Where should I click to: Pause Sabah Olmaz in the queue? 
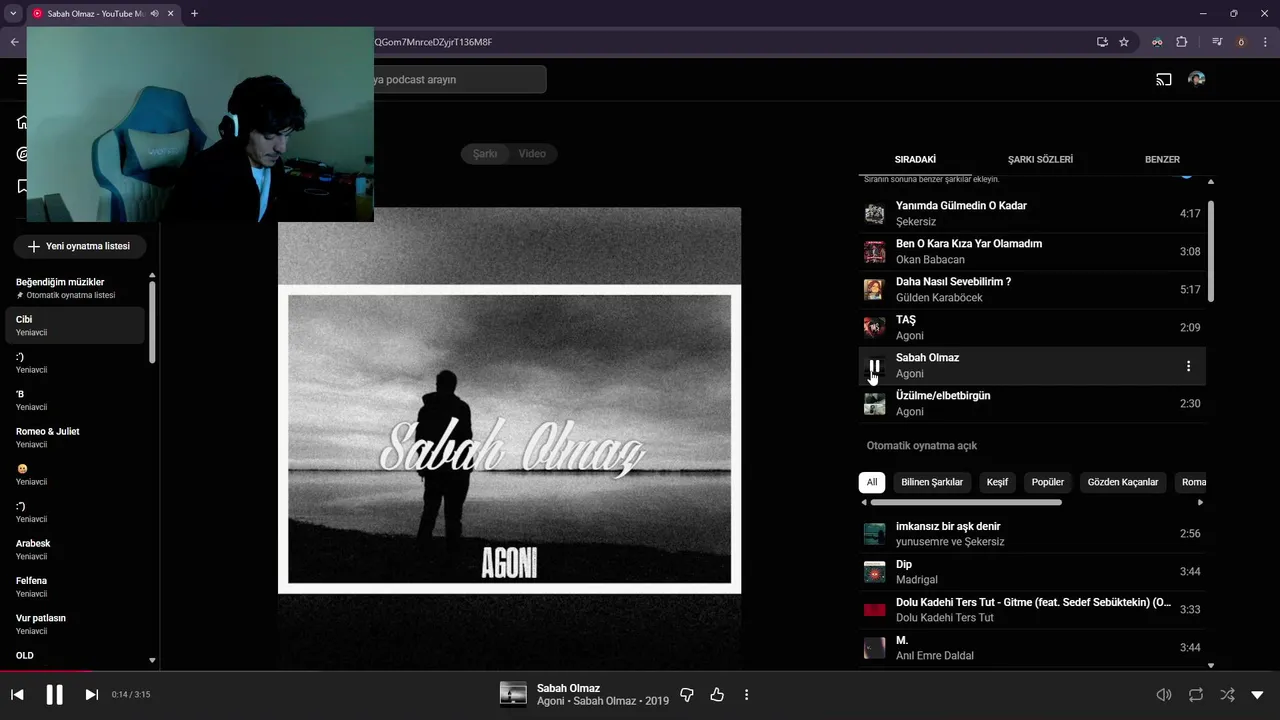pyautogui.click(x=874, y=366)
